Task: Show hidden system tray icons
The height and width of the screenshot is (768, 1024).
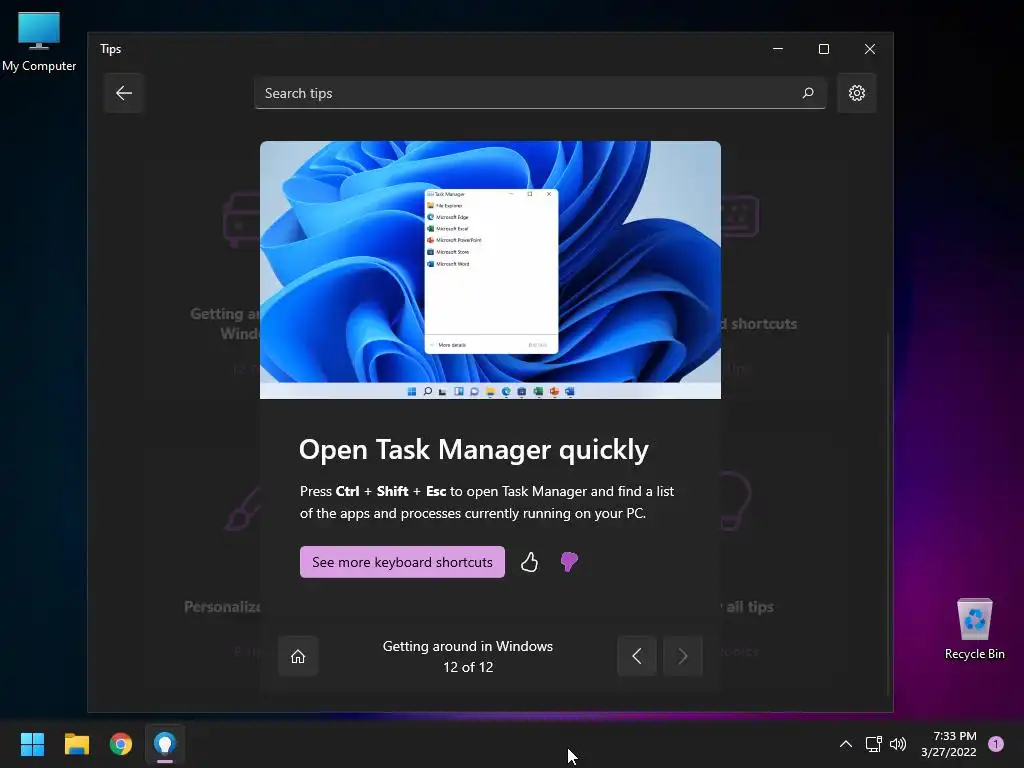Action: [x=845, y=744]
